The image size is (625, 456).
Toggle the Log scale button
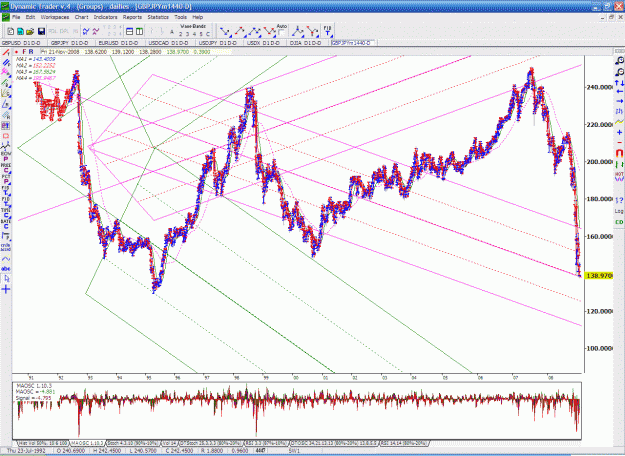pyautogui.click(x=619, y=211)
